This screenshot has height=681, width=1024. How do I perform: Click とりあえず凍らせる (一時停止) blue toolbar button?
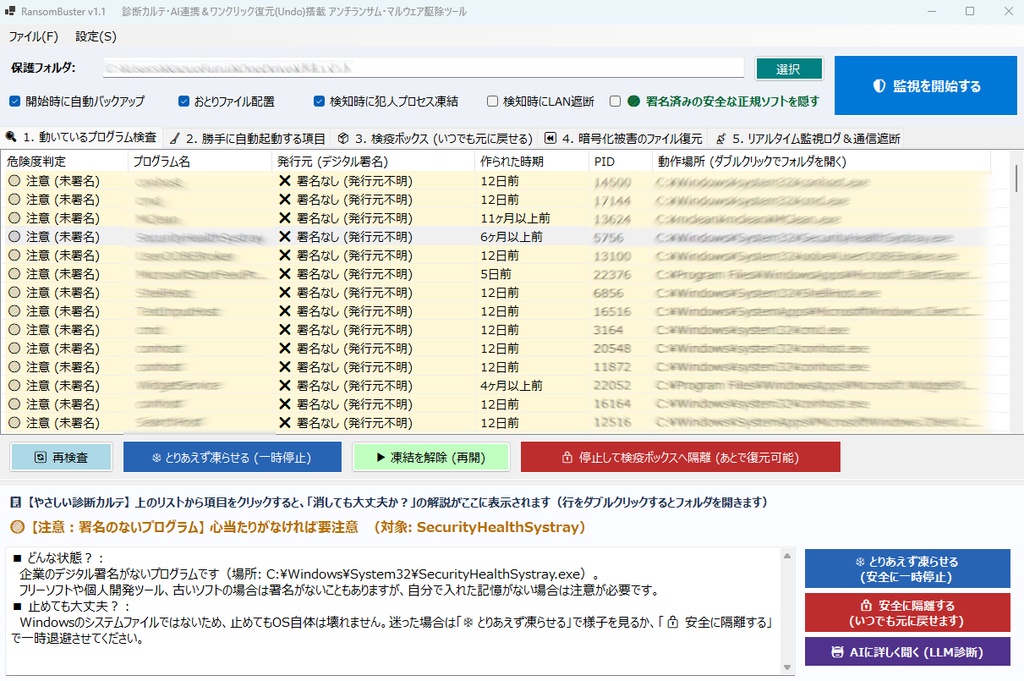(x=232, y=457)
